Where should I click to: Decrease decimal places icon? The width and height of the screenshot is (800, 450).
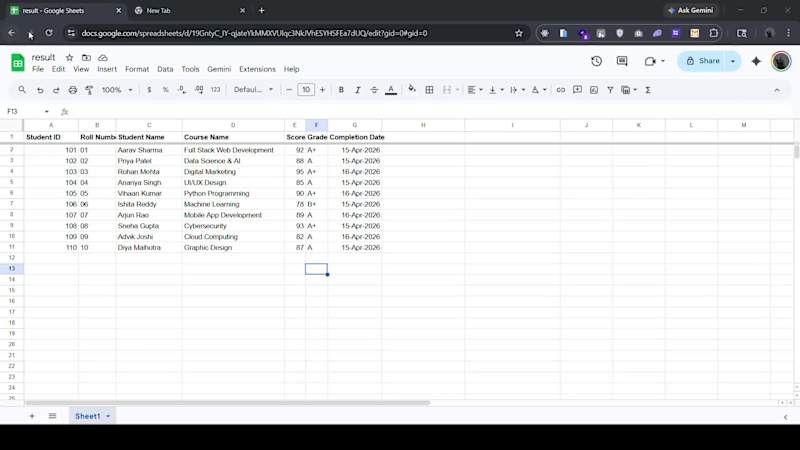[182, 90]
